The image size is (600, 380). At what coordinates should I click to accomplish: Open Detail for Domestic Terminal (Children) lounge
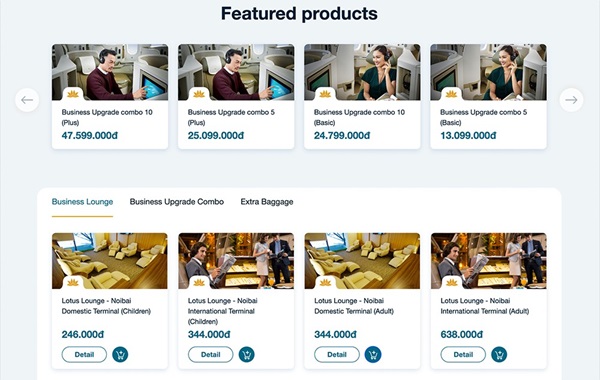[84, 354]
